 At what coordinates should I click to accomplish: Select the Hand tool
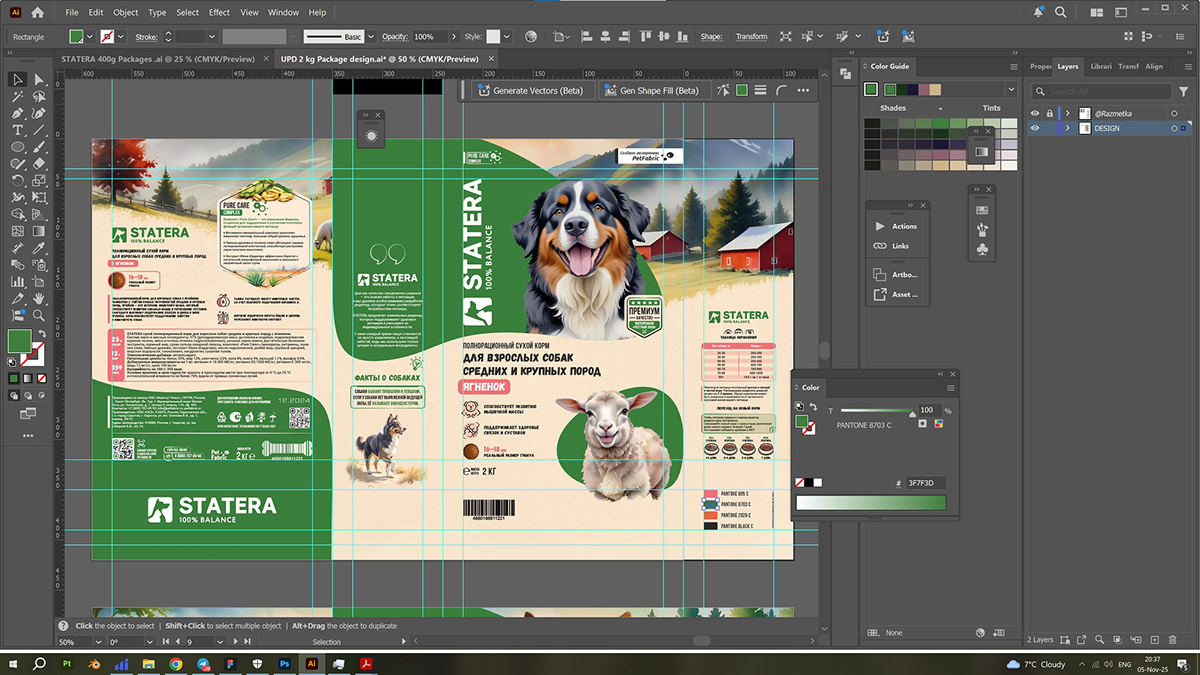pos(39,298)
